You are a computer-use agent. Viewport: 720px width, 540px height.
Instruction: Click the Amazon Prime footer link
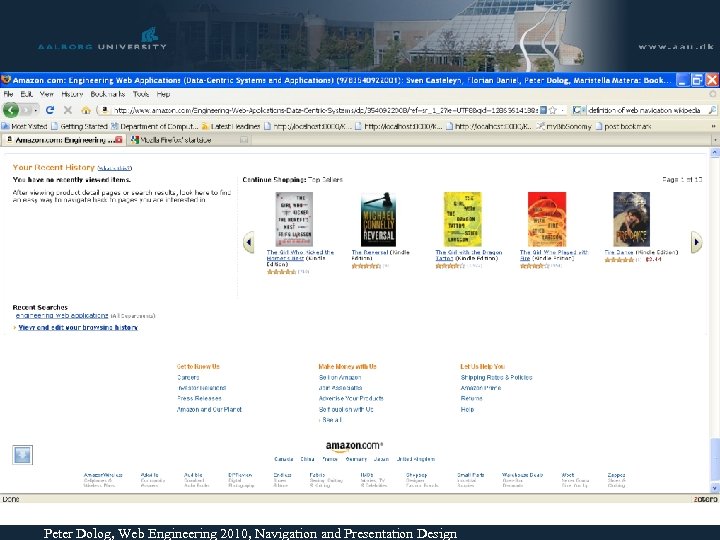point(481,388)
